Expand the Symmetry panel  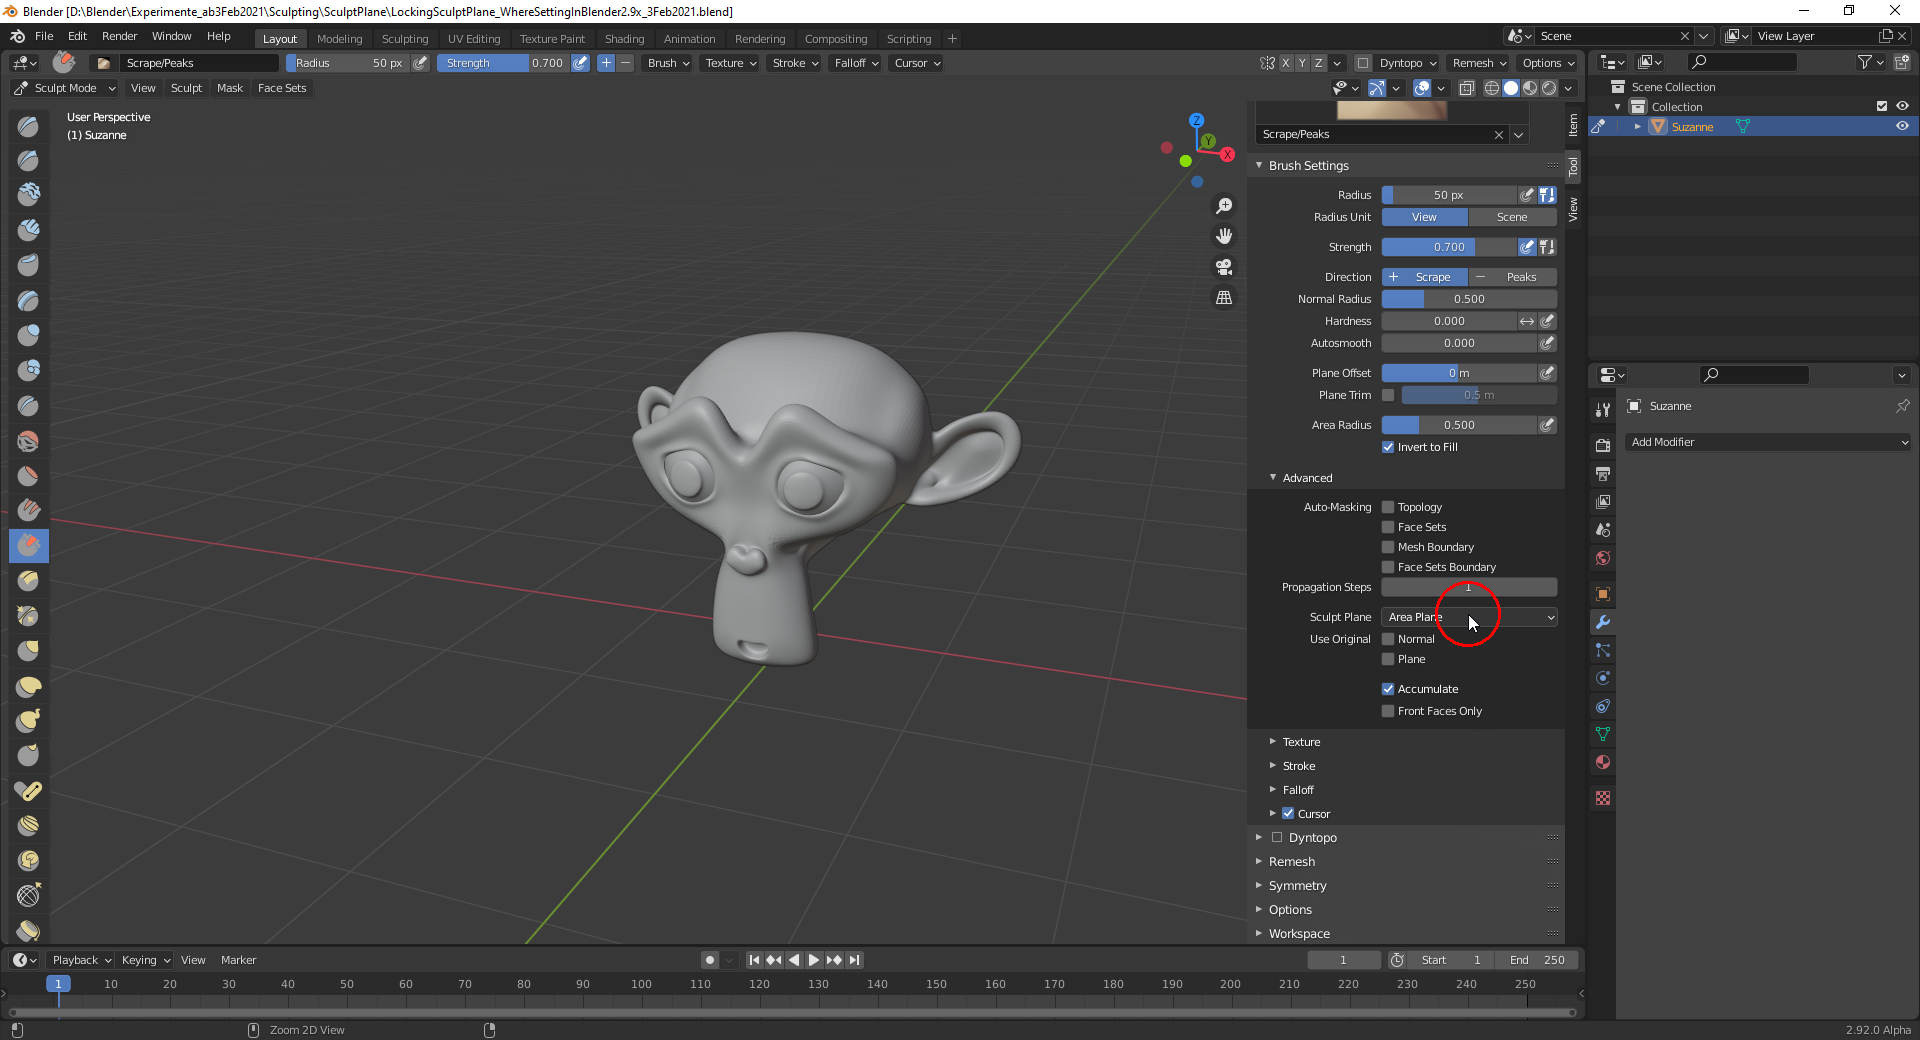pos(1297,886)
